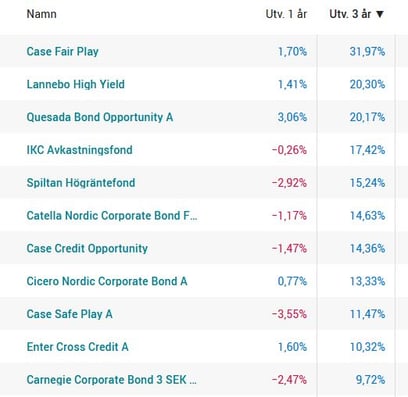The width and height of the screenshot is (408, 397).
Task: Sort by the Utv. 3 år arrow
Action: coord(380,14)
